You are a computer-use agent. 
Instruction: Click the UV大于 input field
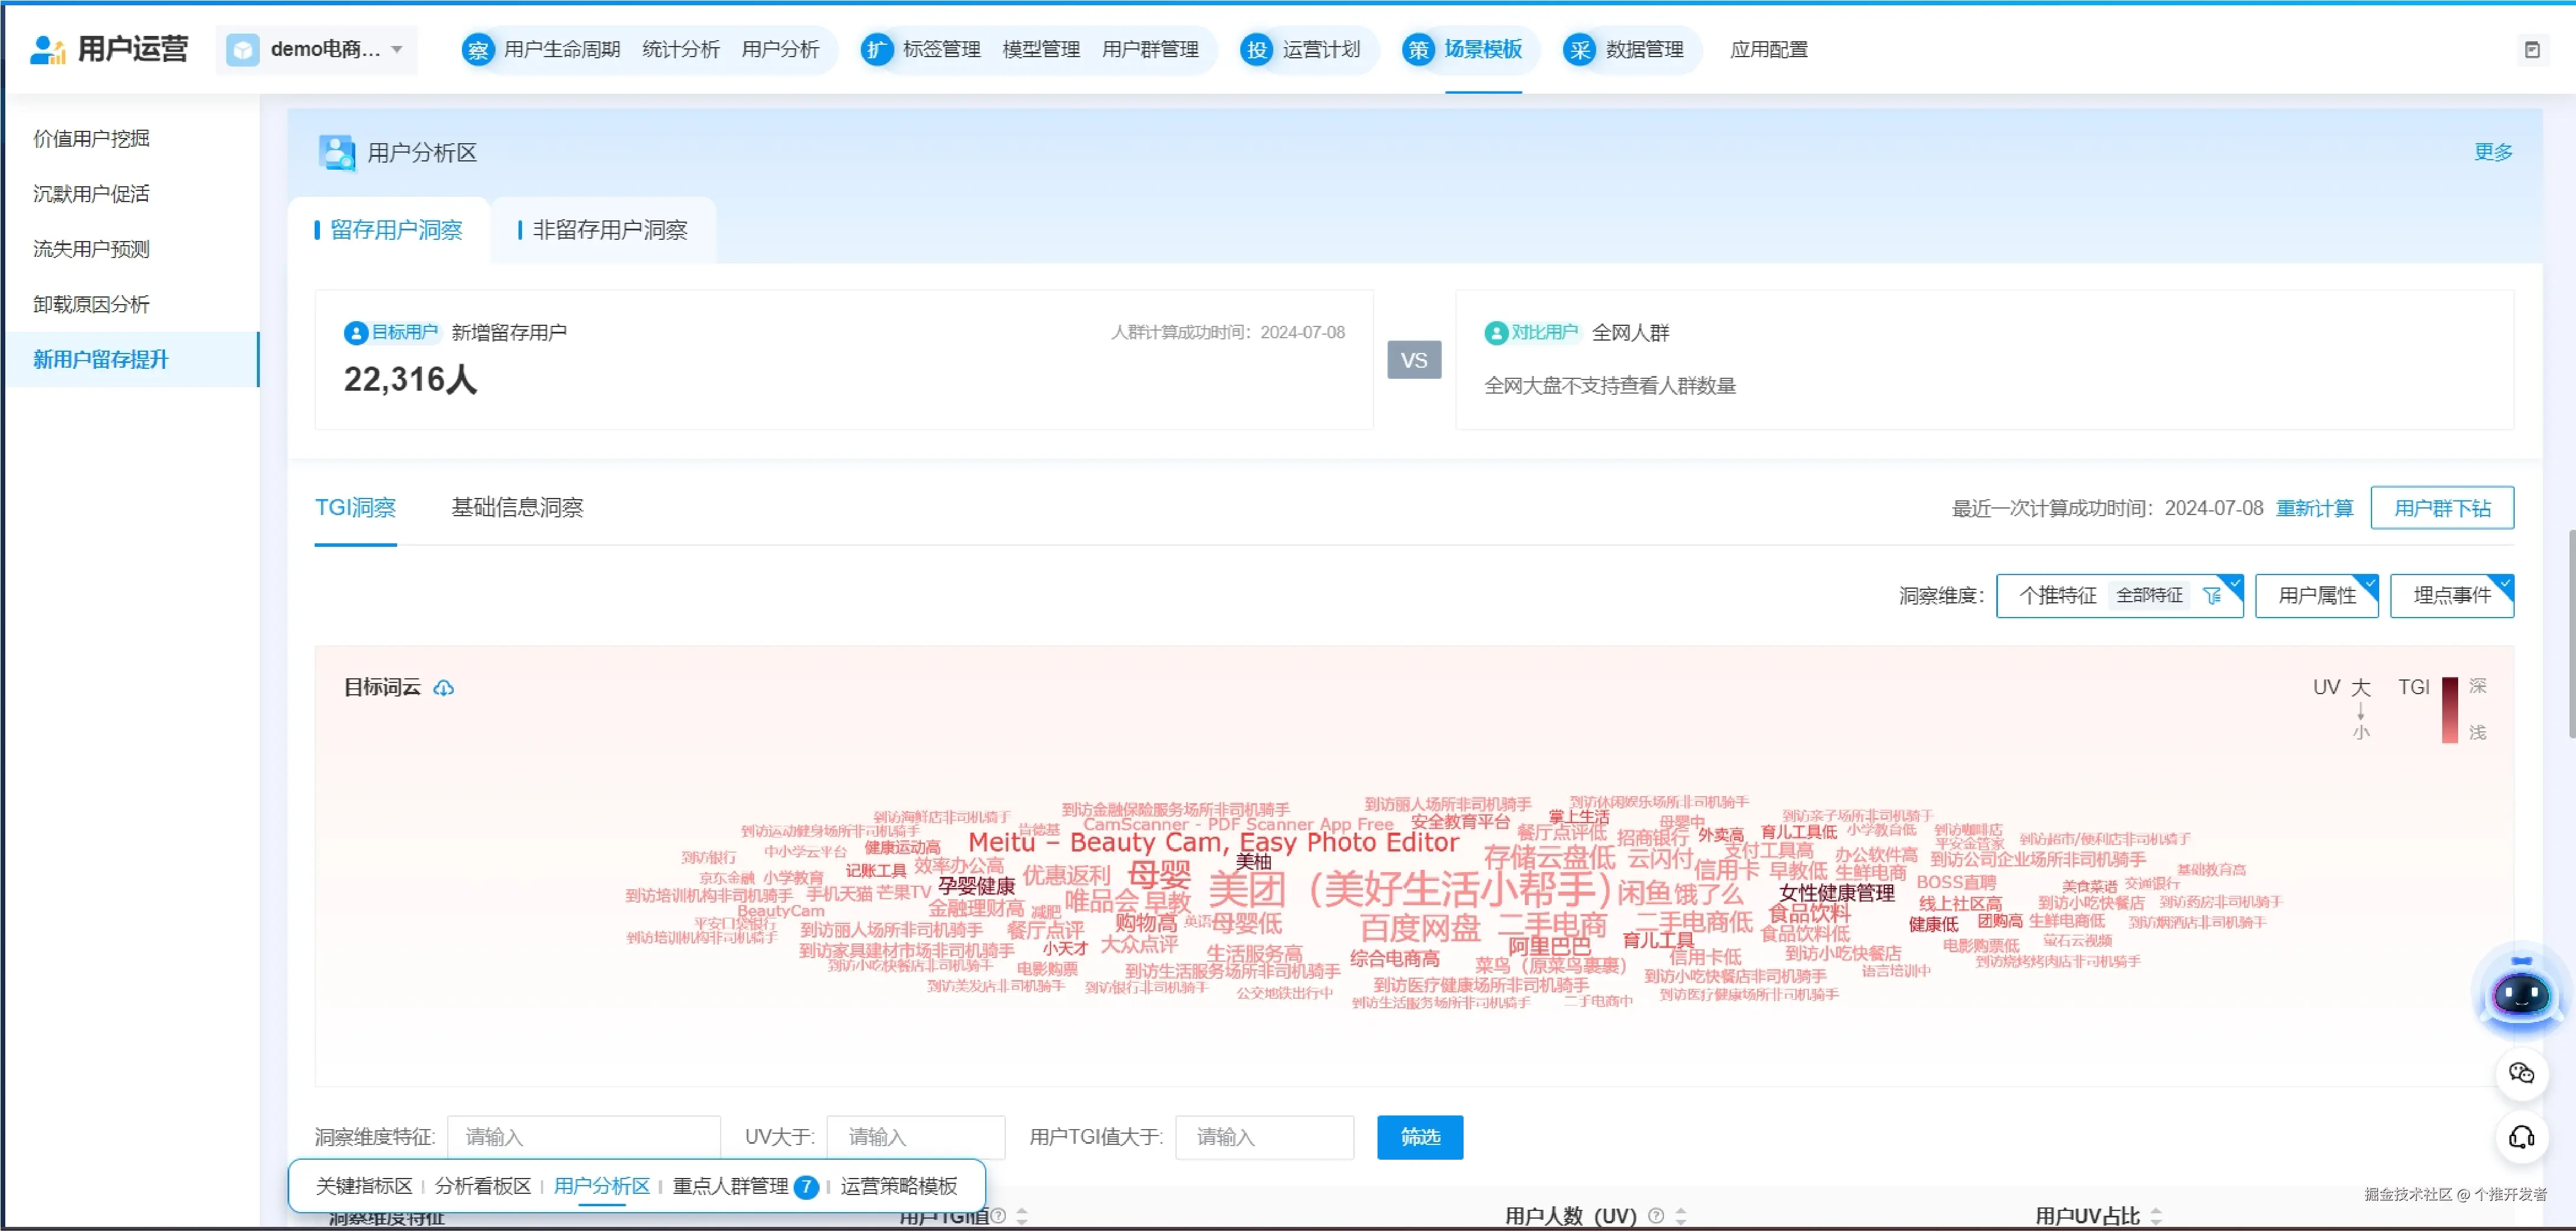[915, 1137]
